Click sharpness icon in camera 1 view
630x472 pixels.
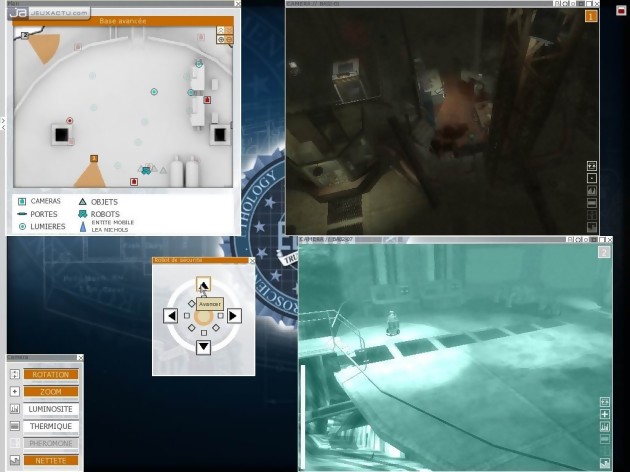point(592,228)
